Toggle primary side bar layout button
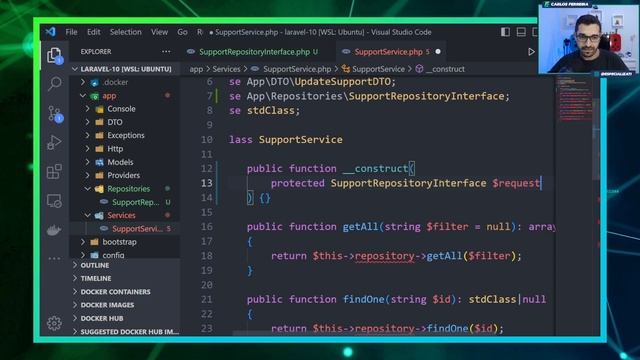The image size is (640, 360). [505, 32]
